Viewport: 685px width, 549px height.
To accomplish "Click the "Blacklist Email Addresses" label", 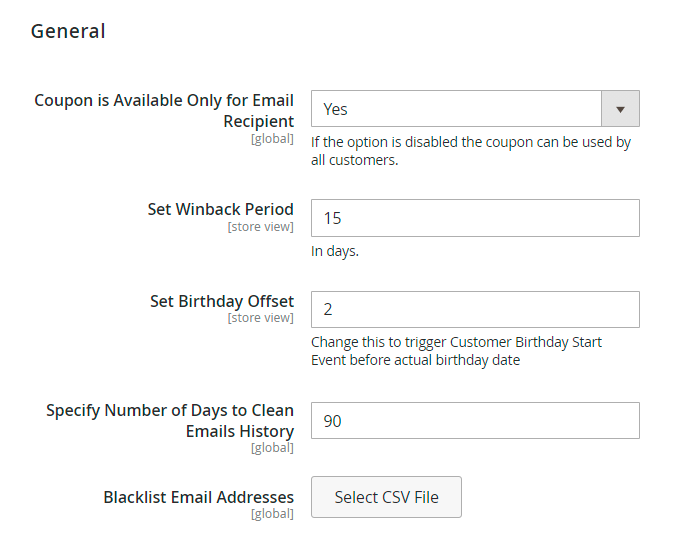I will (x=199, y=497).
